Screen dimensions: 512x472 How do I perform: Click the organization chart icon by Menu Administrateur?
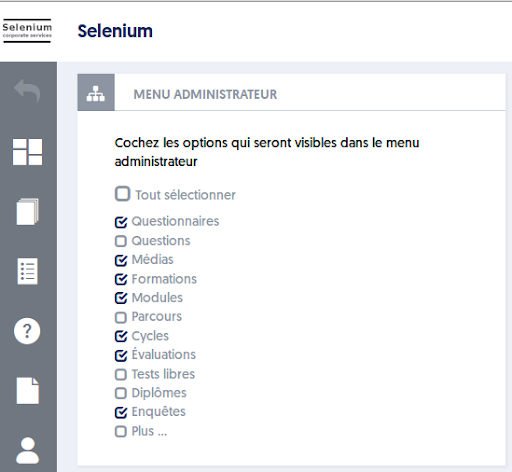[x=96, y=93]
